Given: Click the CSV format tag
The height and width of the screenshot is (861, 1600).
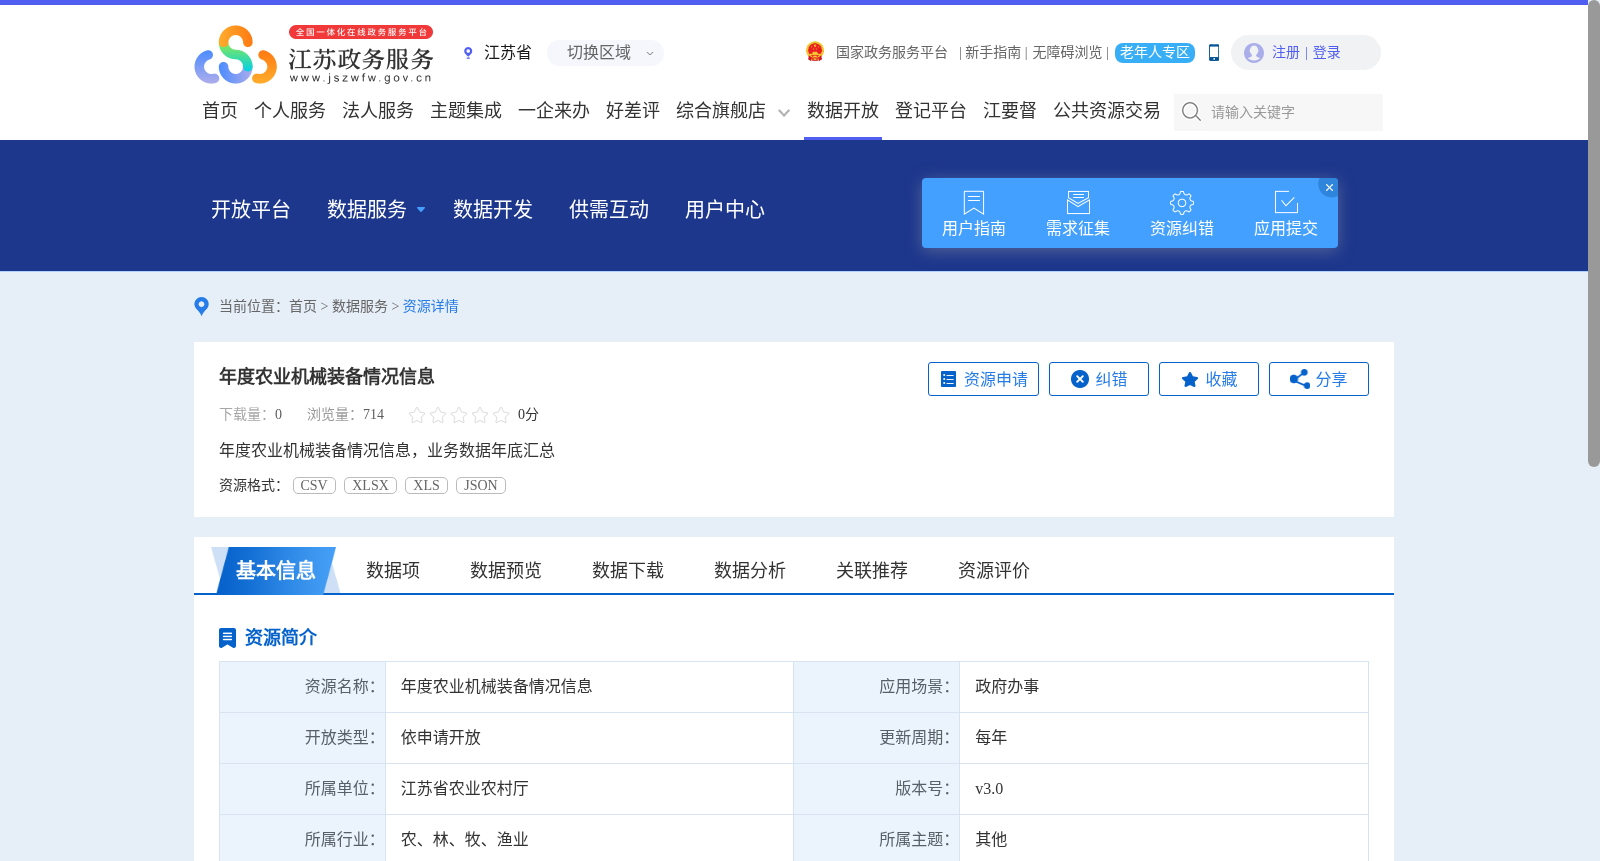Looking at the screenshot, I should [314, 485].
